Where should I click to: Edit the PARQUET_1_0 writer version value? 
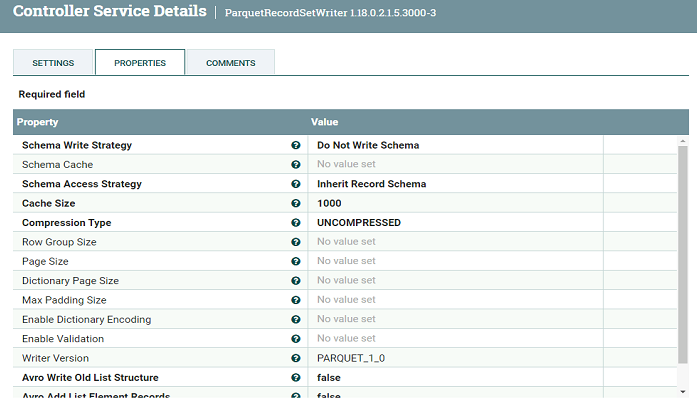tap(455, 358)
